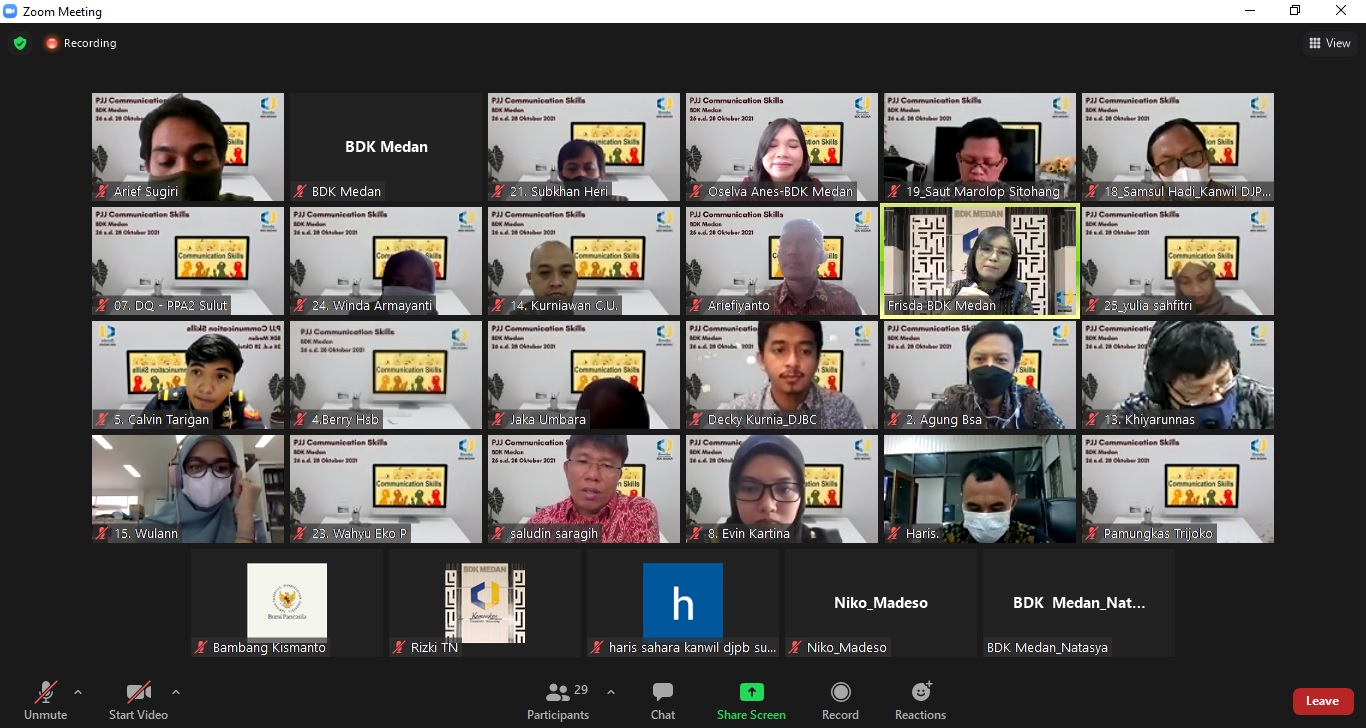Click the red Recording indicator dot

coord(53,43)
